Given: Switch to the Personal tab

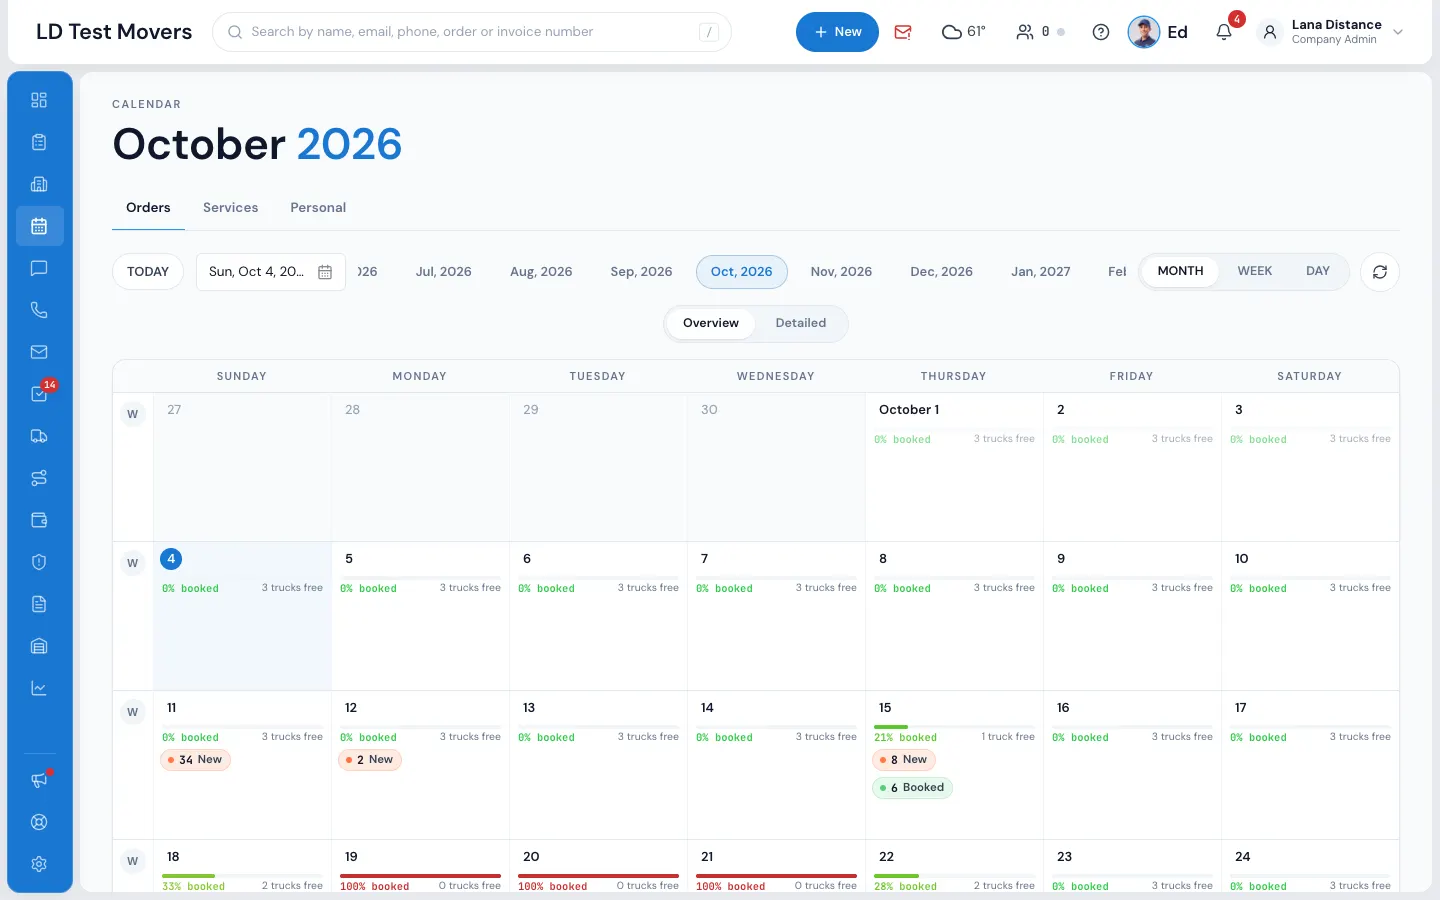Looking at the screenshot, I should click(x=318, y=208).
